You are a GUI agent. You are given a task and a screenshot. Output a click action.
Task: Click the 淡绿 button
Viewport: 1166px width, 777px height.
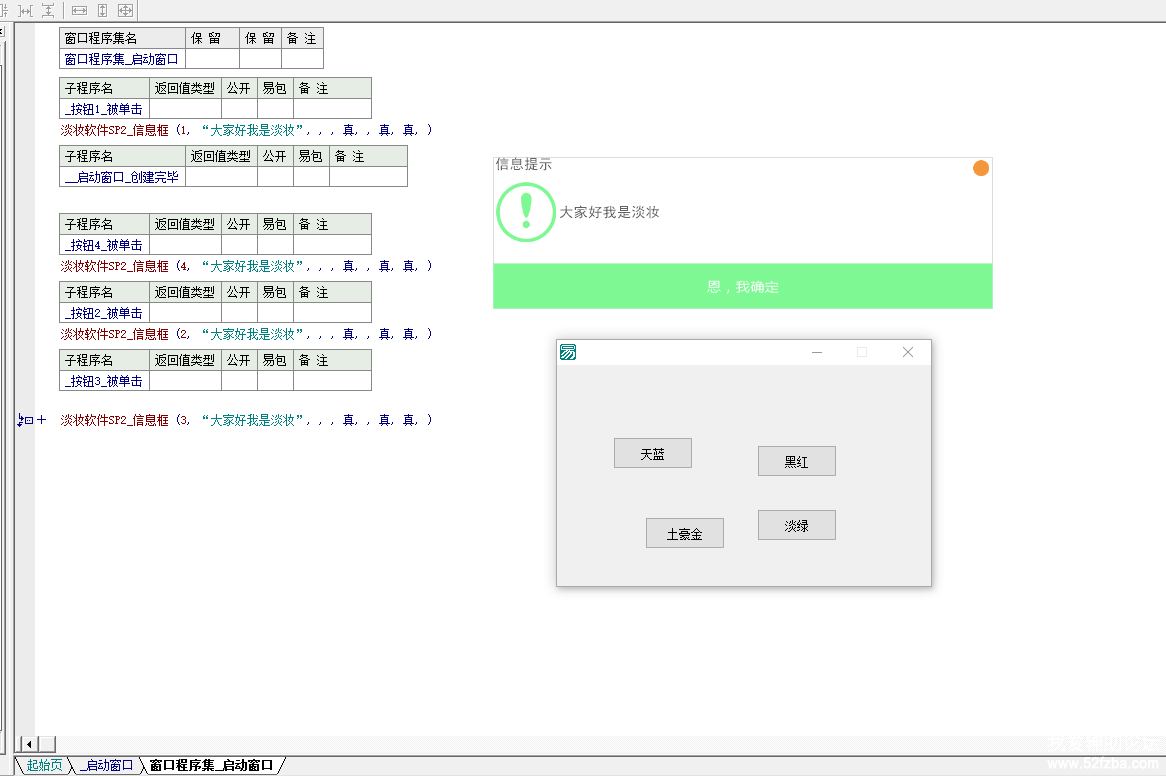(796, 525)
